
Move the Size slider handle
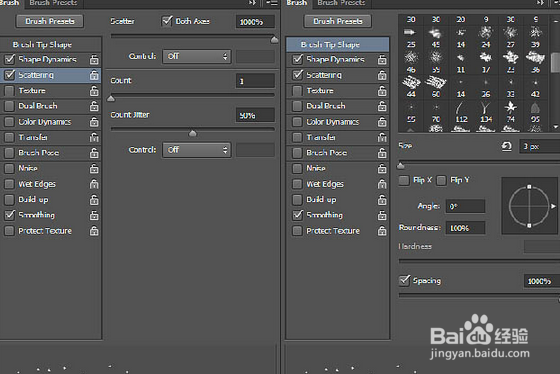coord(401,165)
